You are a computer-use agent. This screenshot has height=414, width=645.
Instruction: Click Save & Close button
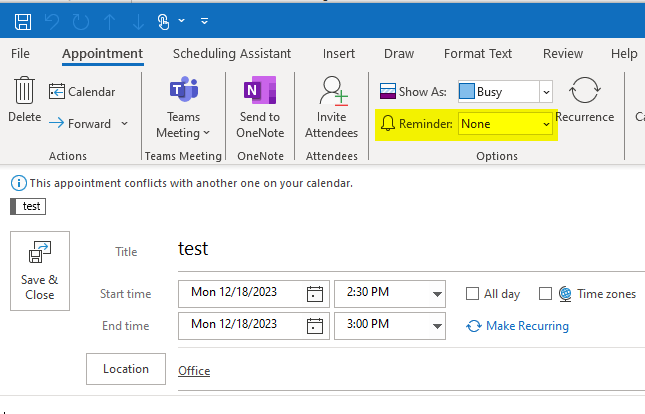pos(40,271)
